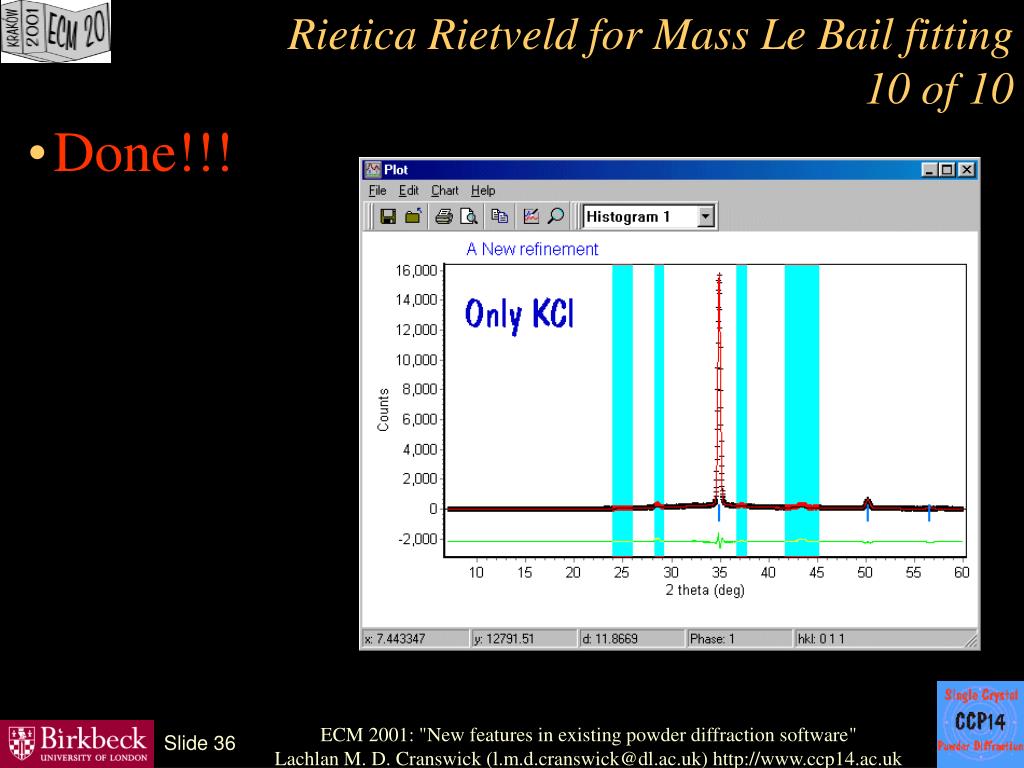Click the Open folder toolbar icon
The image size is (1024, 768).
413,216
